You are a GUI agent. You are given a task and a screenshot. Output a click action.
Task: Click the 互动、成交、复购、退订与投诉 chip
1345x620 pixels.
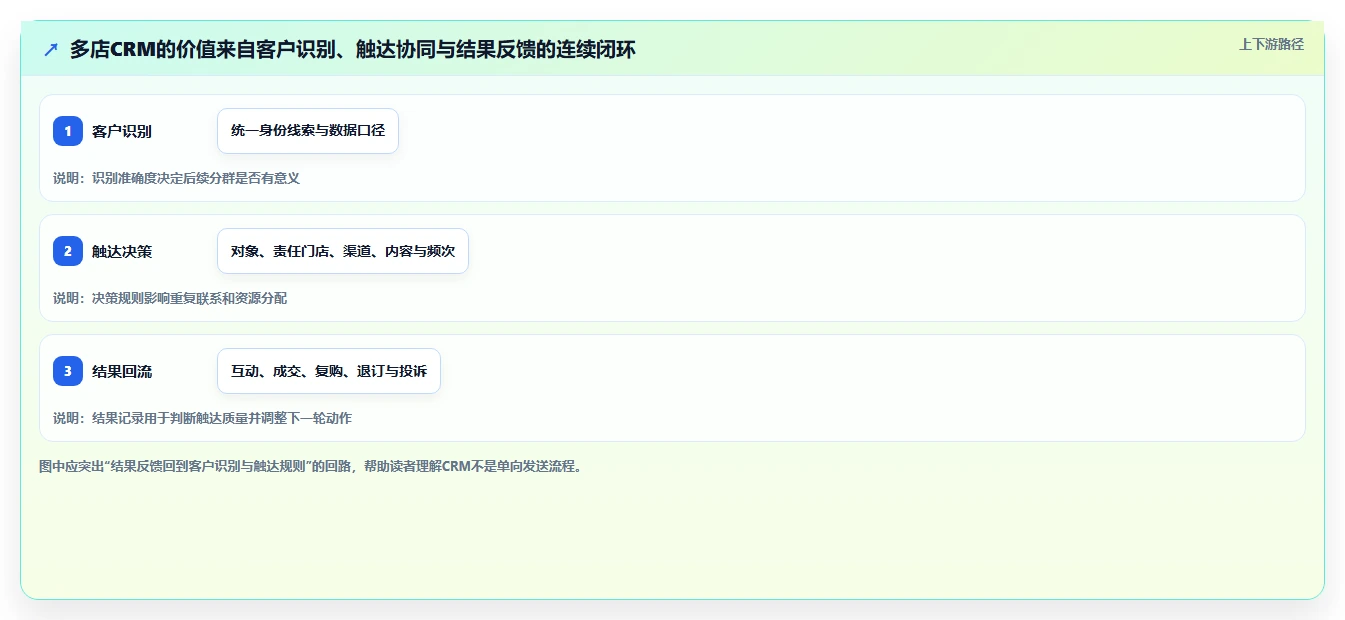pyautogui.click(x=329, y=371)
